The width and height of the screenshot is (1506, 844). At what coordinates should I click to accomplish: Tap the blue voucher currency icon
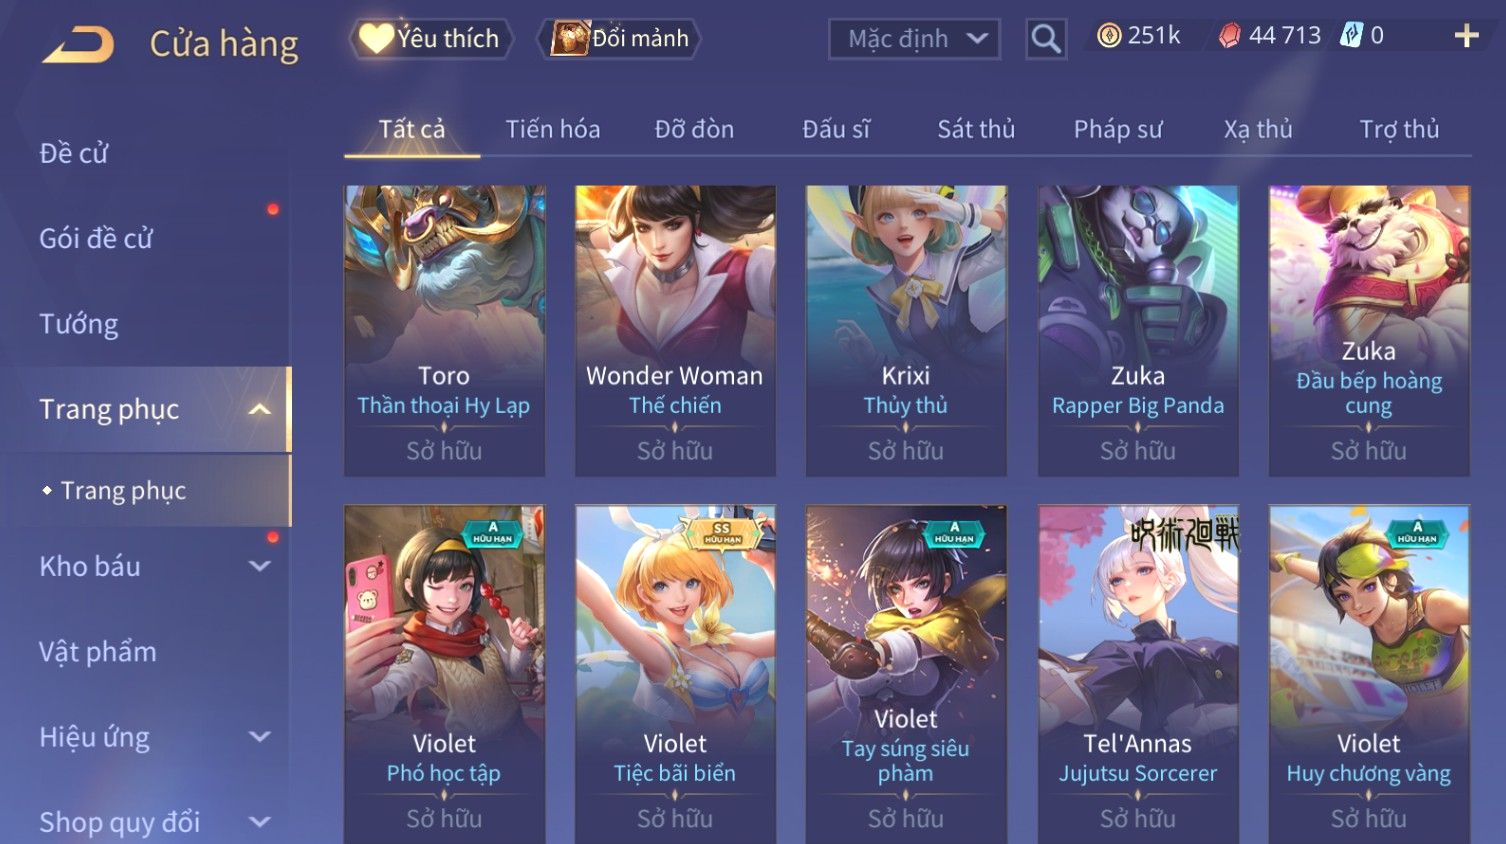(x=1351, y=36)
